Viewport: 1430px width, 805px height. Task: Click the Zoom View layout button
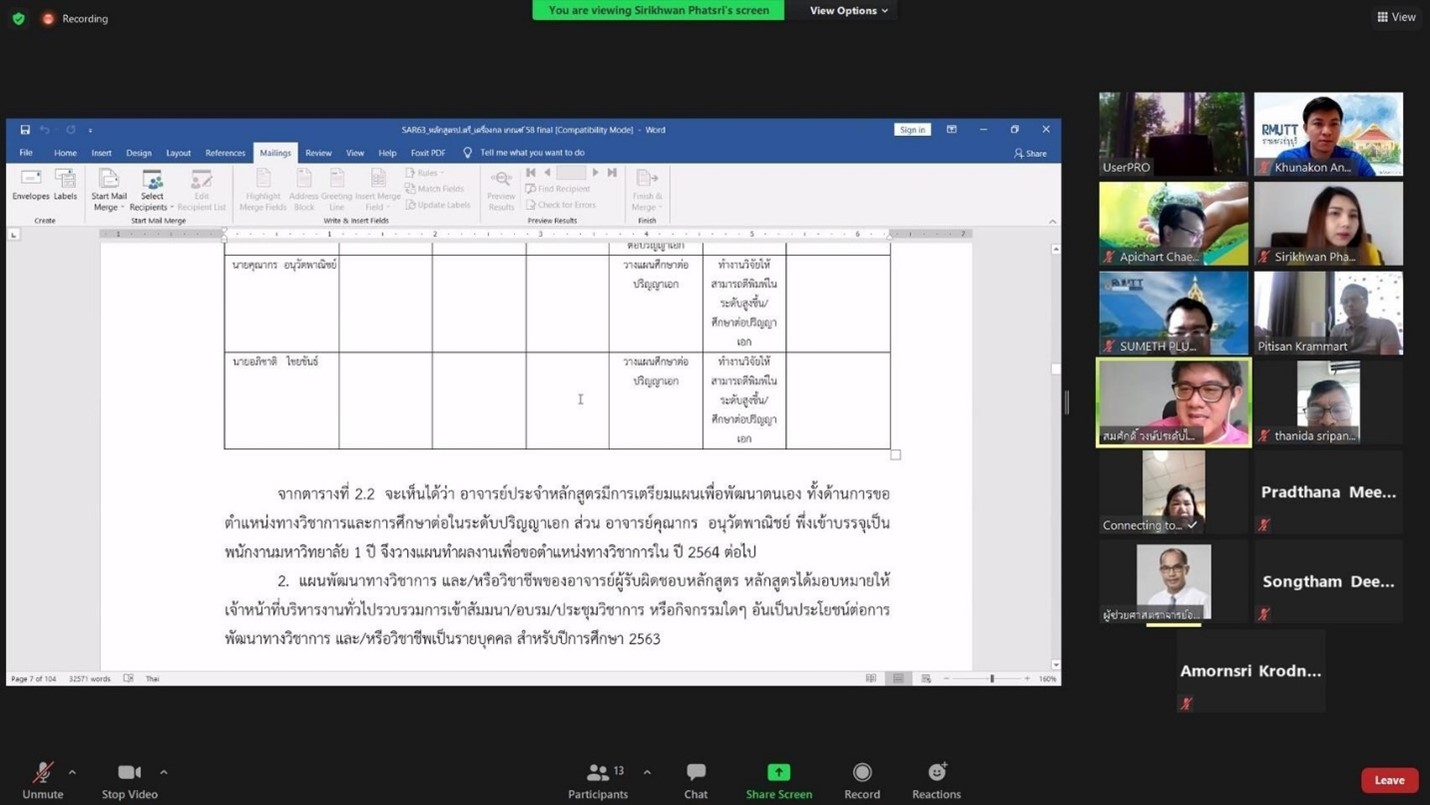[x=1397, y=17]
